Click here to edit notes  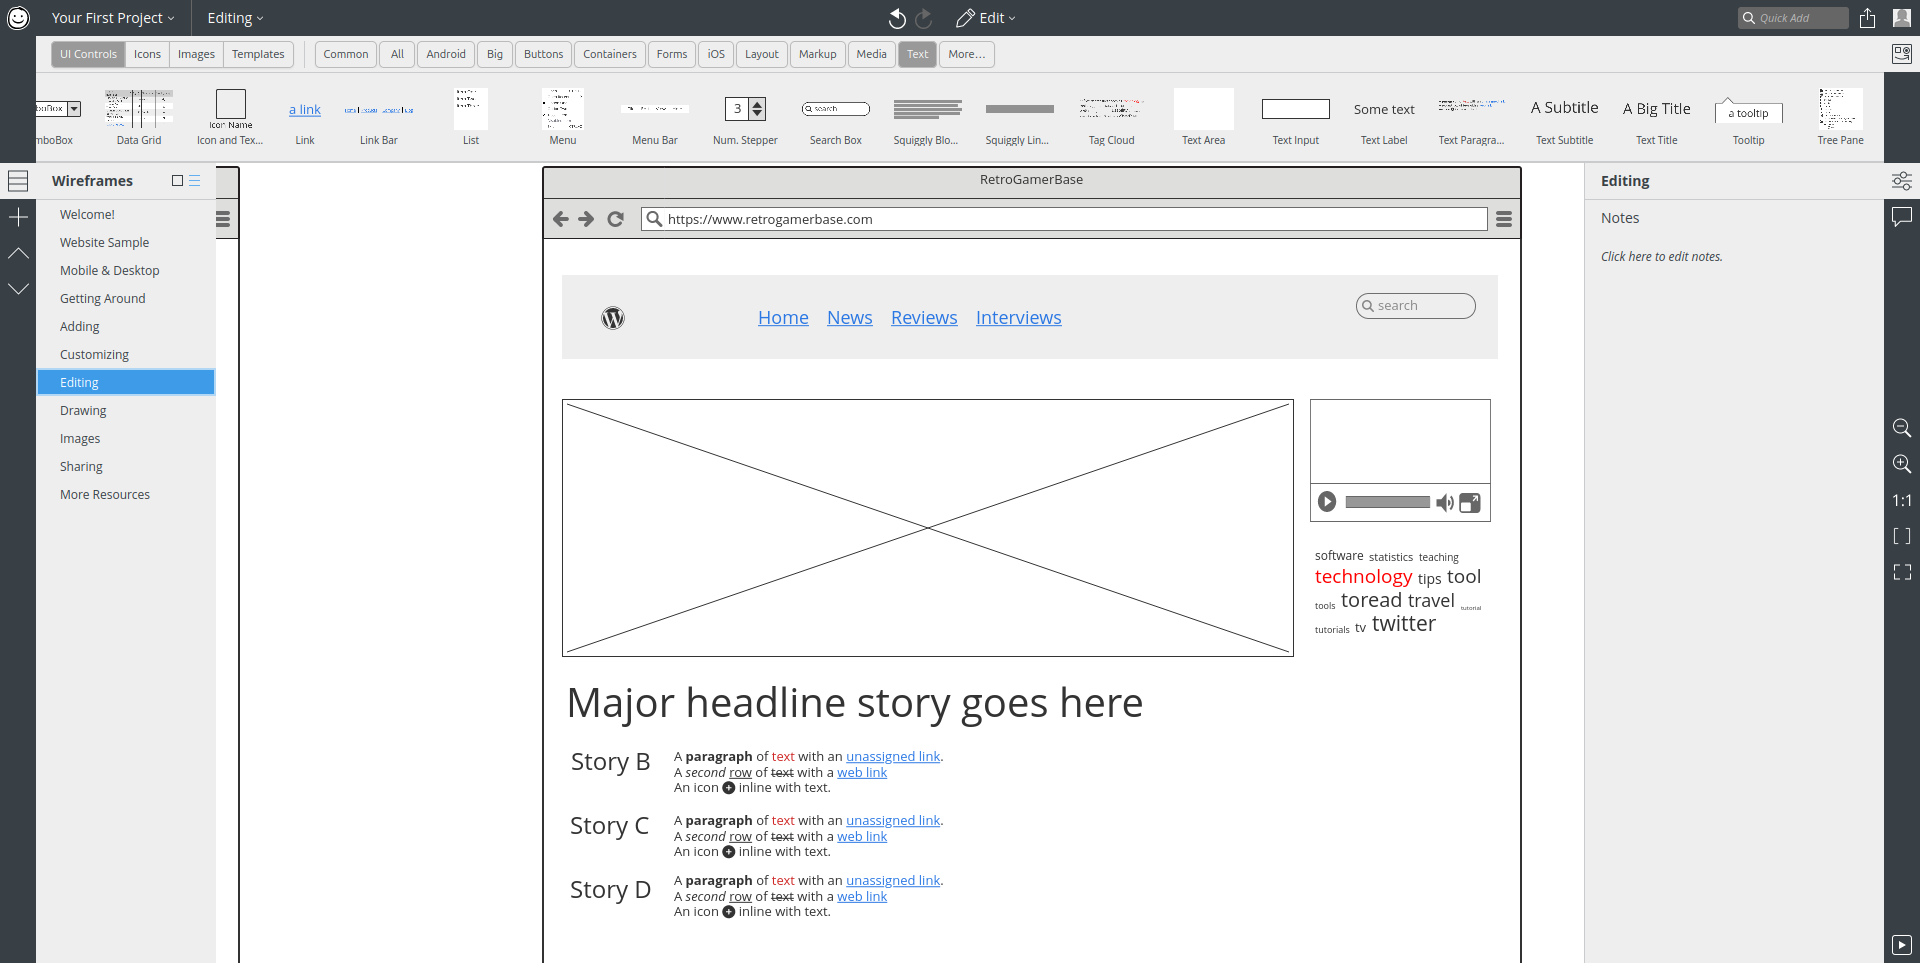coord(1662,257)
